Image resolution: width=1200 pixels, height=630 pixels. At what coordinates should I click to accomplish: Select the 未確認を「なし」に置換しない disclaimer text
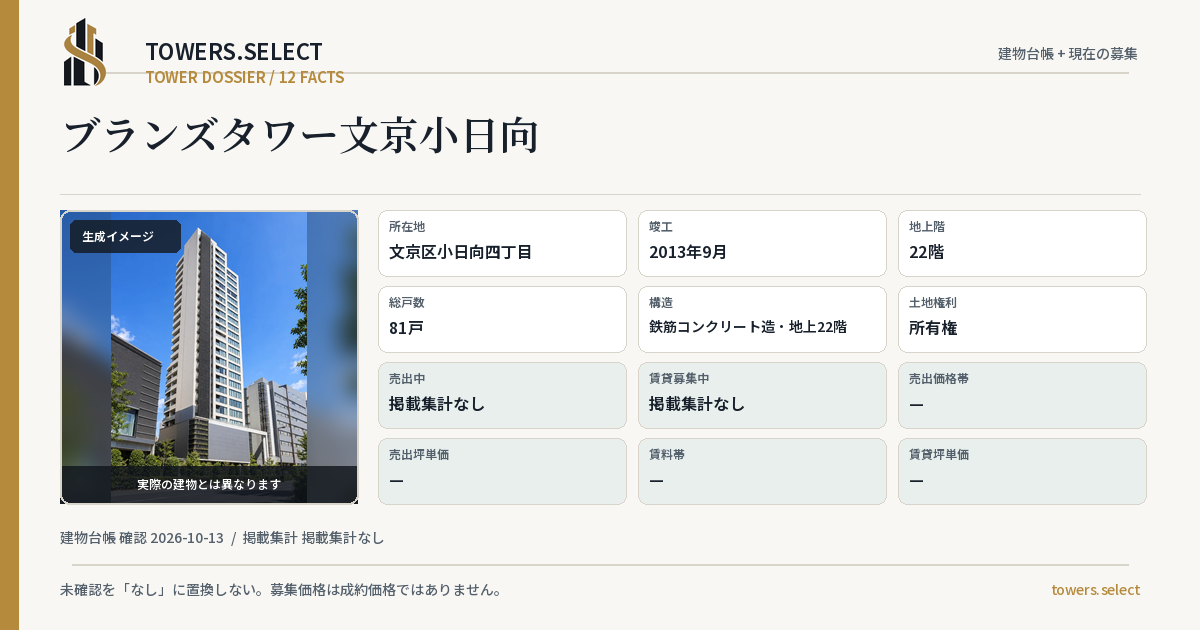coord(281,590)
